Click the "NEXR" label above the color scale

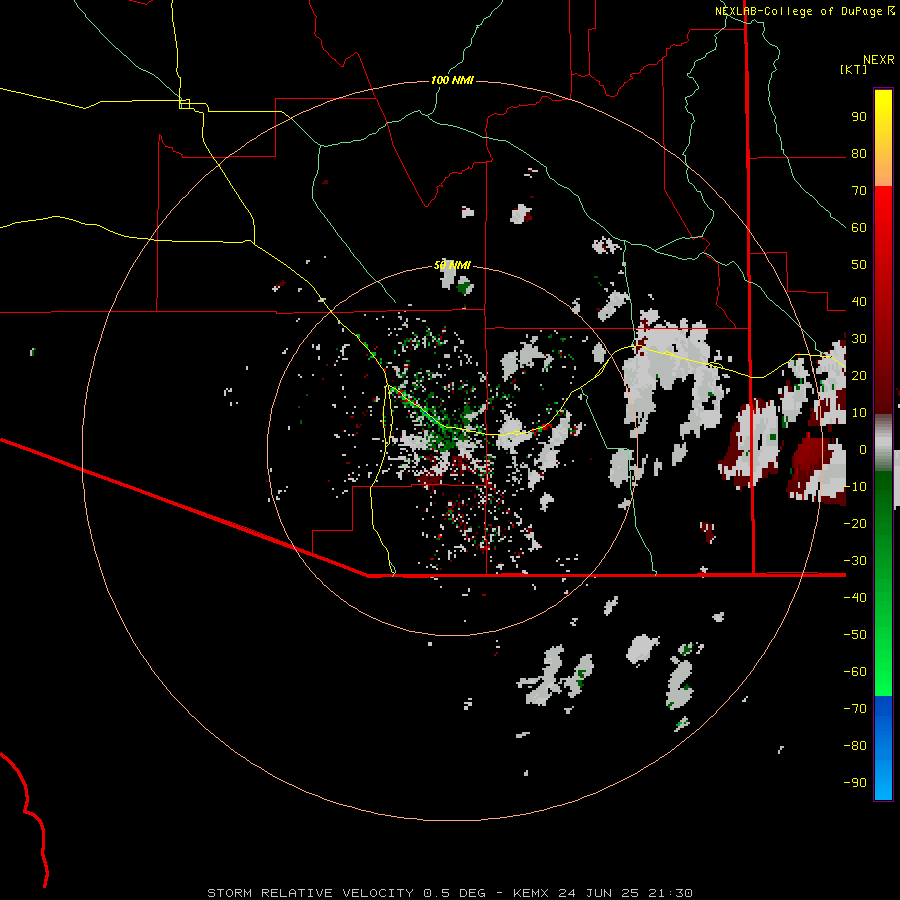tap(879, 60)
